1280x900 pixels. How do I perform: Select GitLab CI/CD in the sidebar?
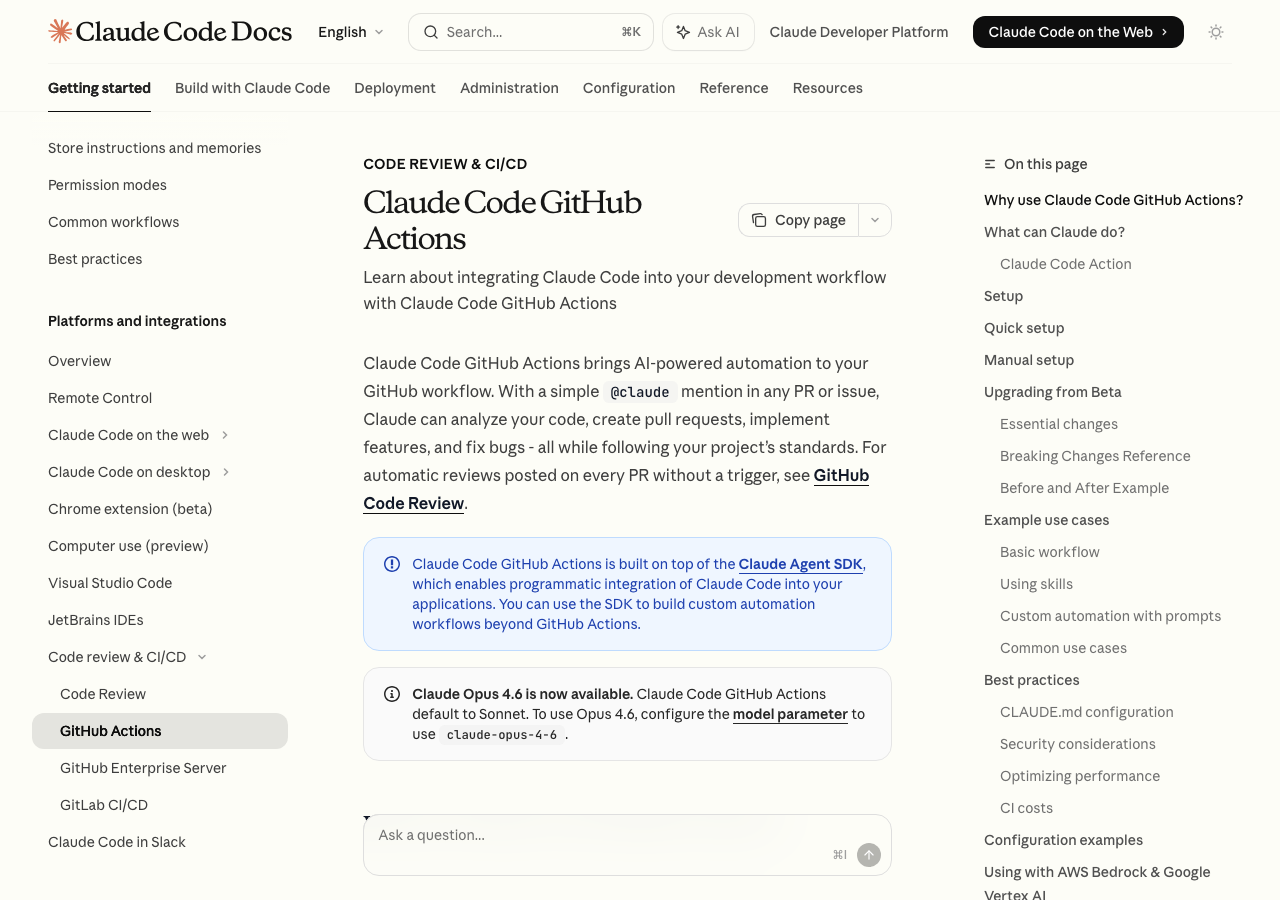(104, 805)
